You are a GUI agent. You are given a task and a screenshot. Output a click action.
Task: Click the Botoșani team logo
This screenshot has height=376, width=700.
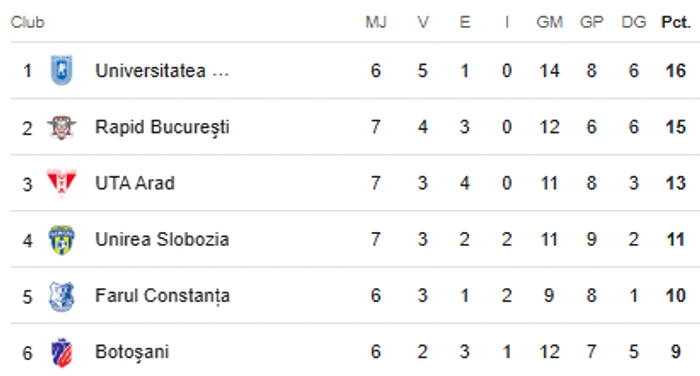(x=62, y=352)
